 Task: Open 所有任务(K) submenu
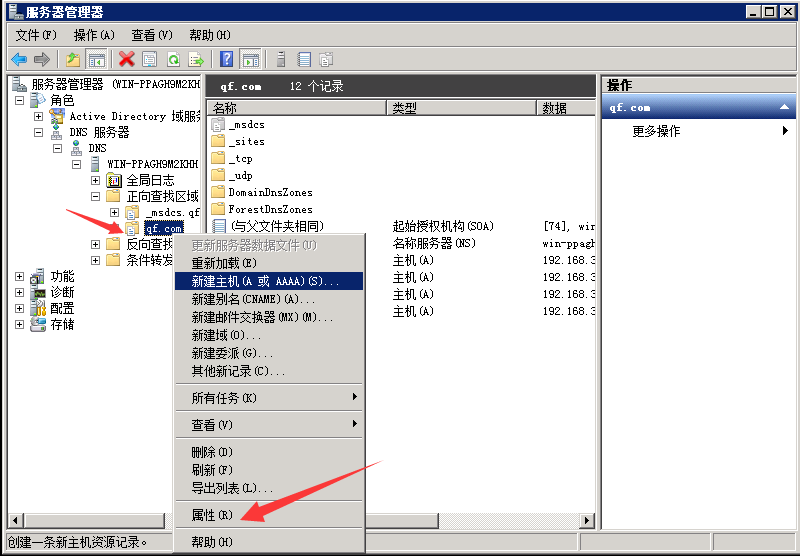coord(269,398)
